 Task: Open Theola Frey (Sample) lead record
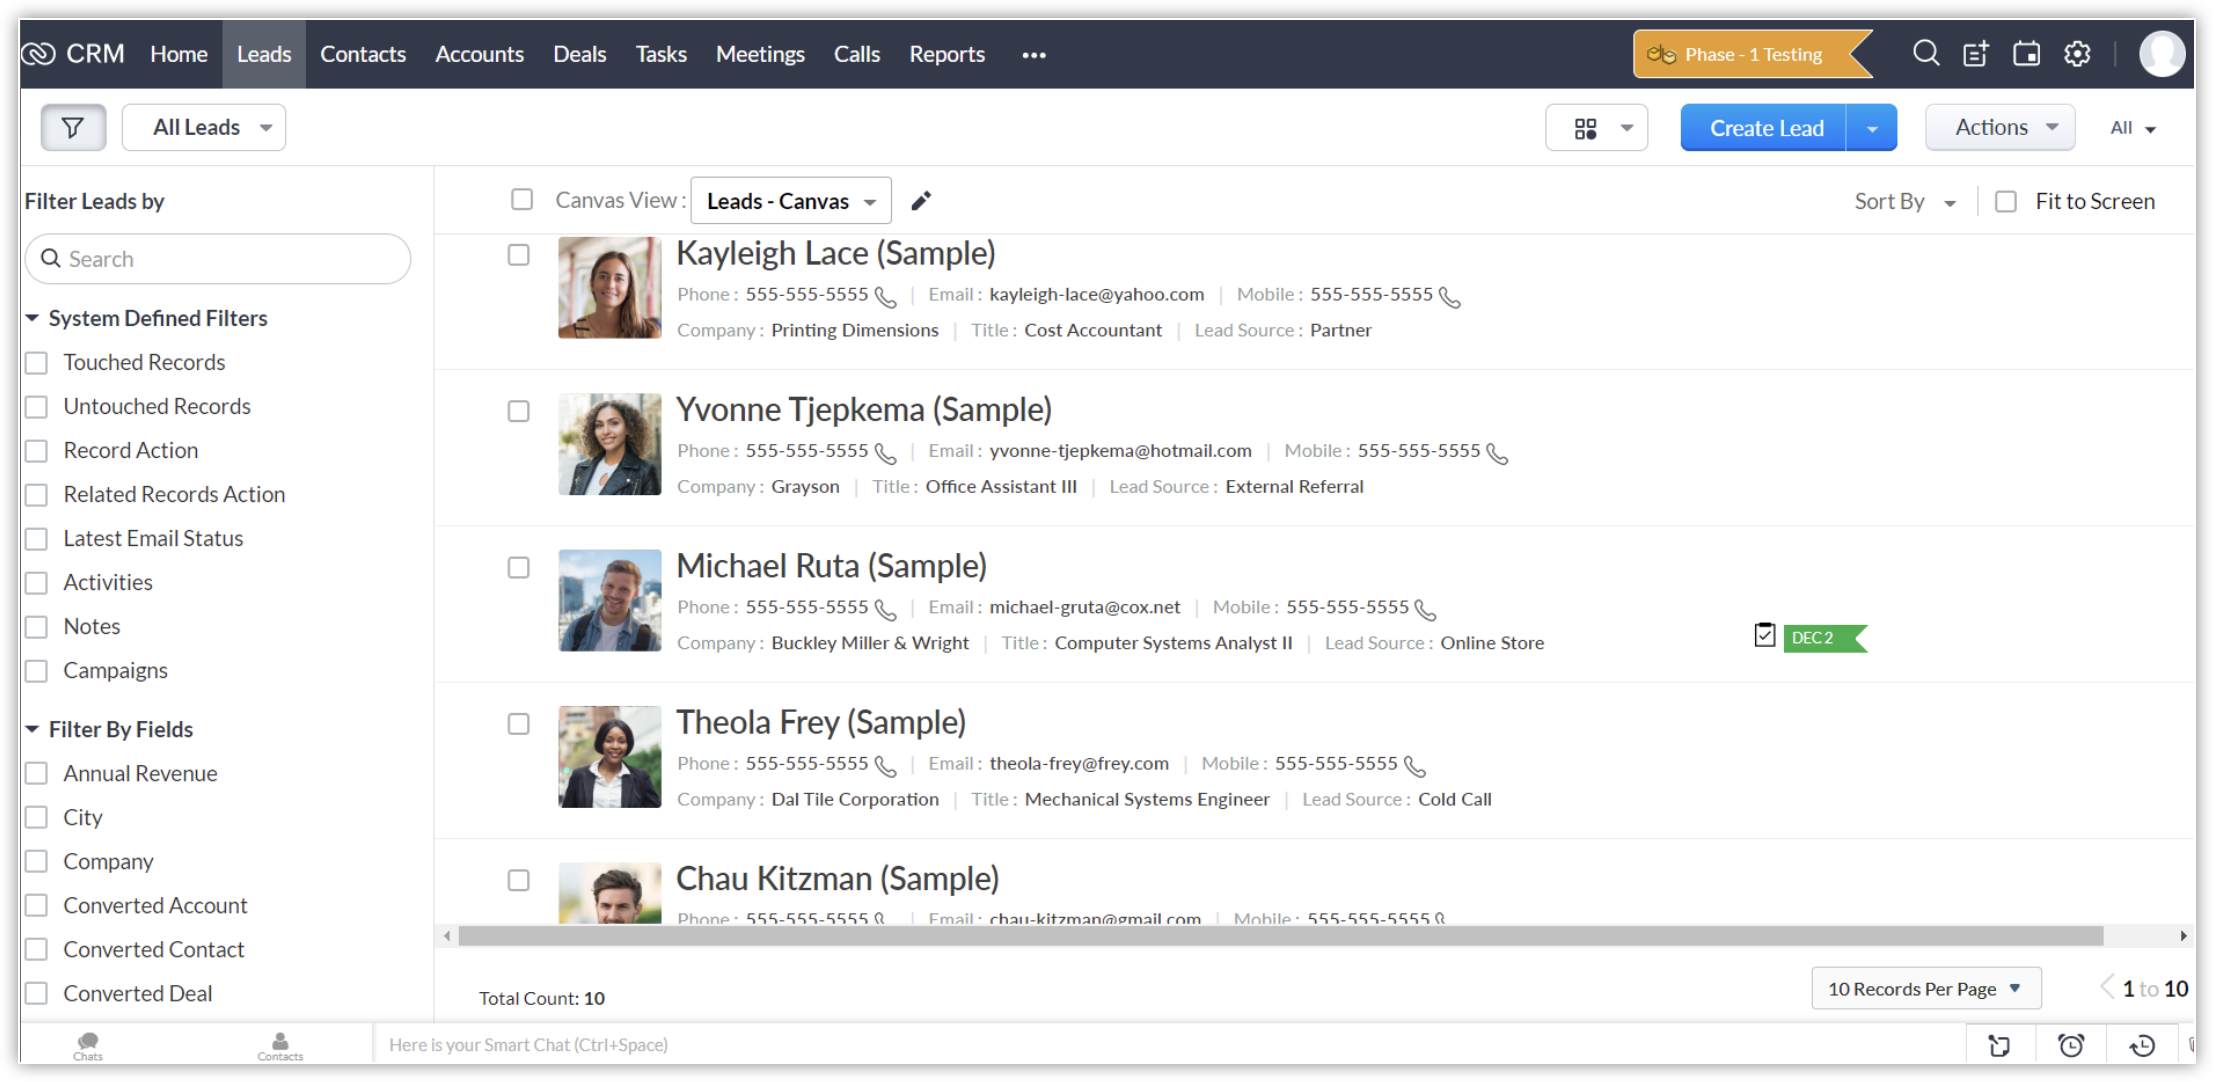click(x=820, y=722)
